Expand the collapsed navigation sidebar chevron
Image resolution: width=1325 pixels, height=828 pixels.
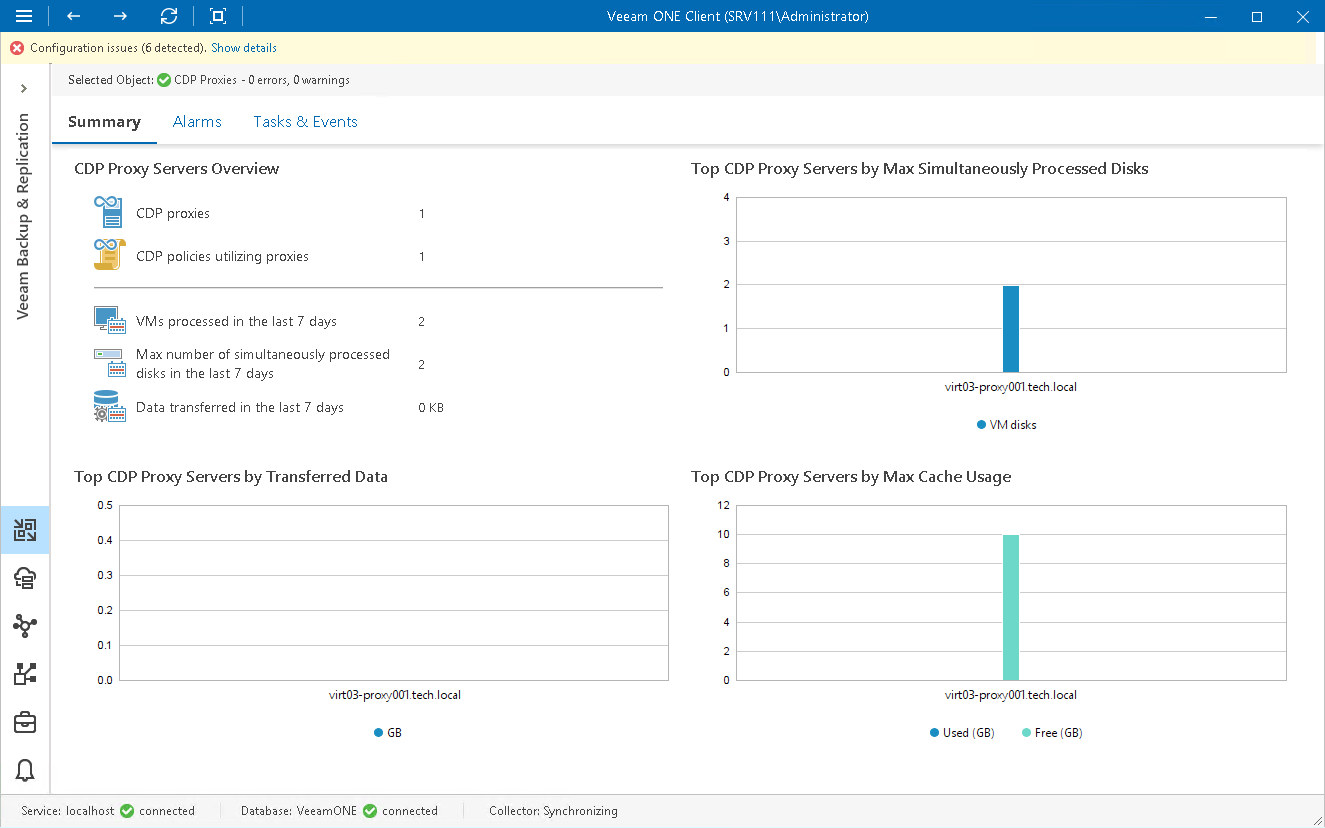pos(24,89)
